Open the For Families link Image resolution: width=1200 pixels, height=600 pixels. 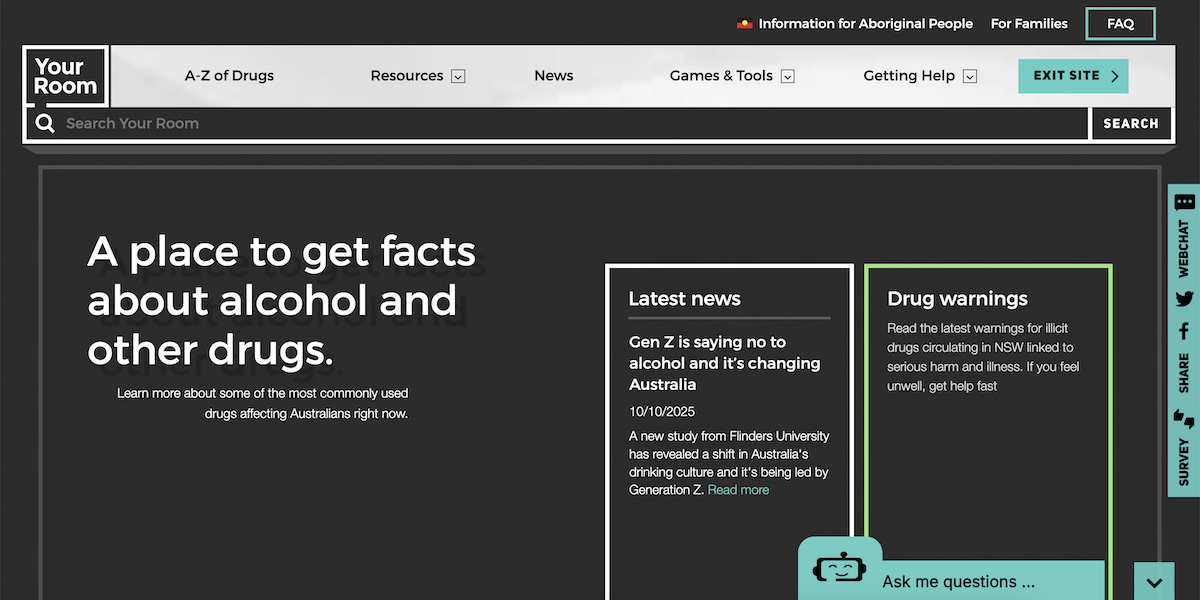coord(1029,24)
